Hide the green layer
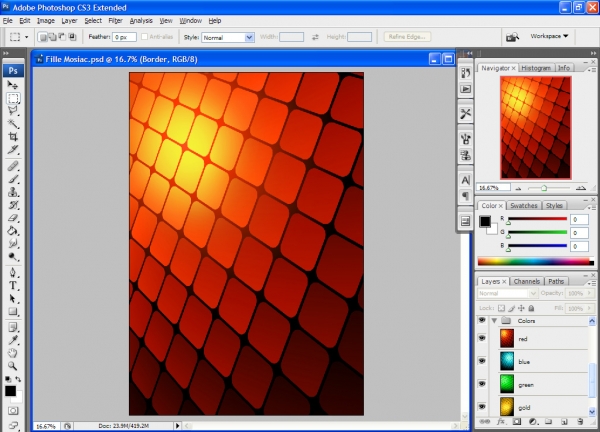600x432 pixels. pyautogui.click(x=482, y=384)
